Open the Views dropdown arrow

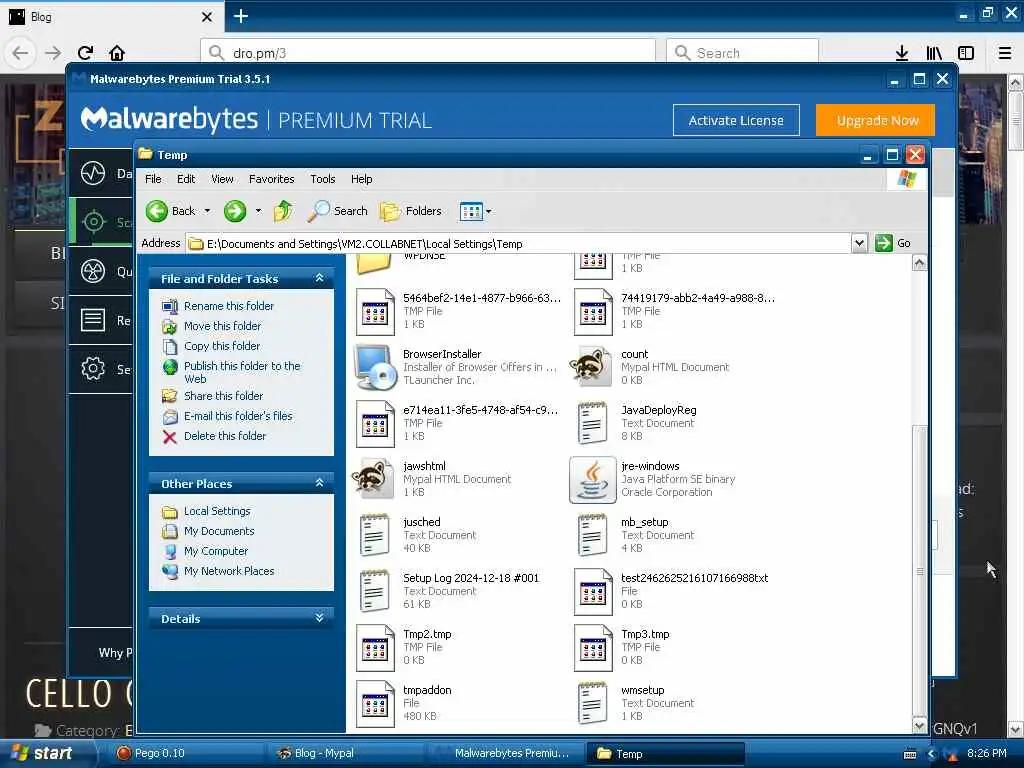(488, 212)
